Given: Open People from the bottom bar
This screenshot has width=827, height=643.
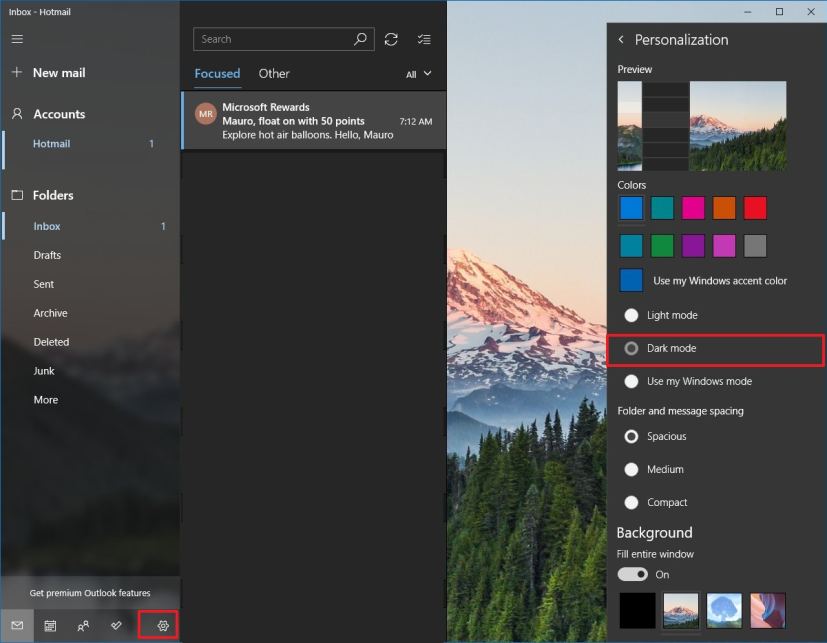Looking at the screenshot, I should click(x=83, y=626).
